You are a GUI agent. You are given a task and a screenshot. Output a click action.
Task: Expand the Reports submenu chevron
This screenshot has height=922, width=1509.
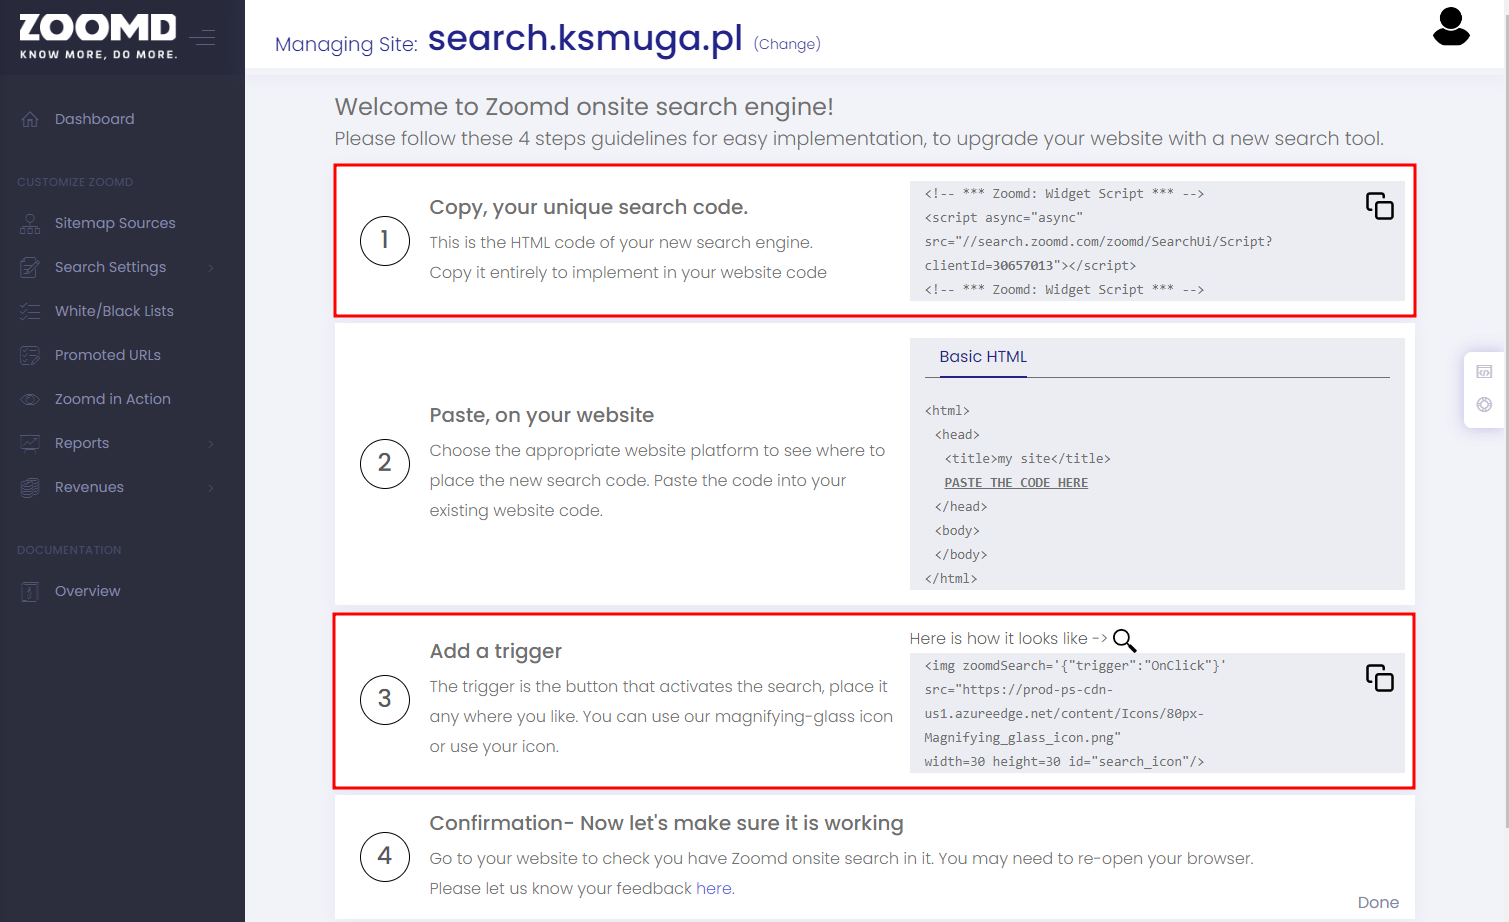[x=211, y=444]
